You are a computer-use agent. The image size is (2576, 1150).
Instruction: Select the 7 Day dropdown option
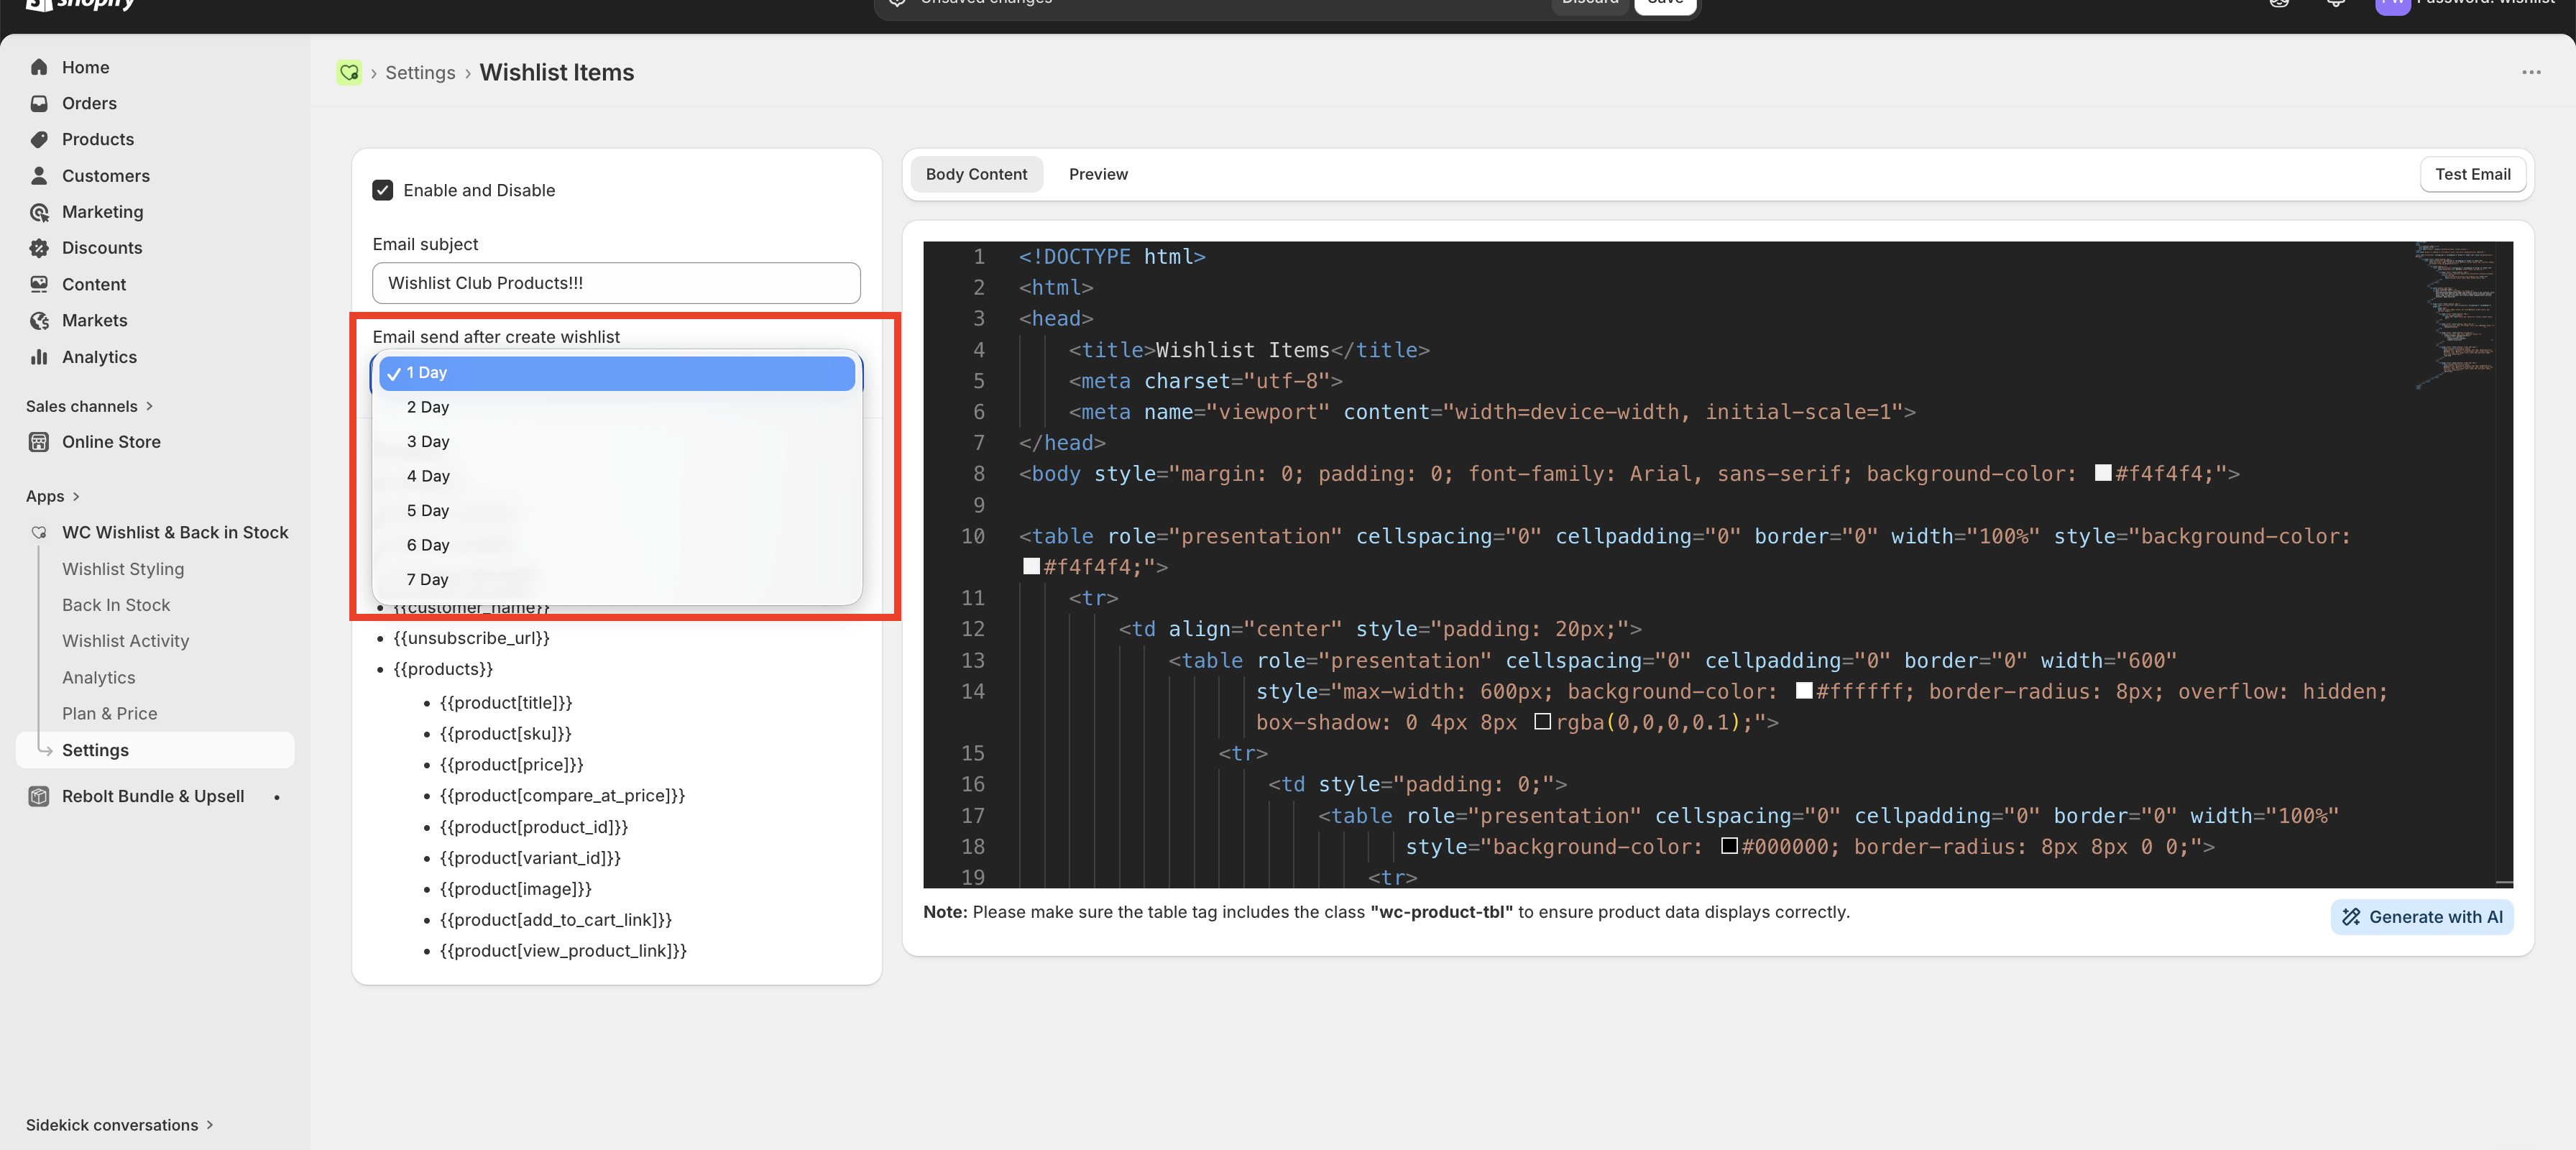tap(616, 580)
